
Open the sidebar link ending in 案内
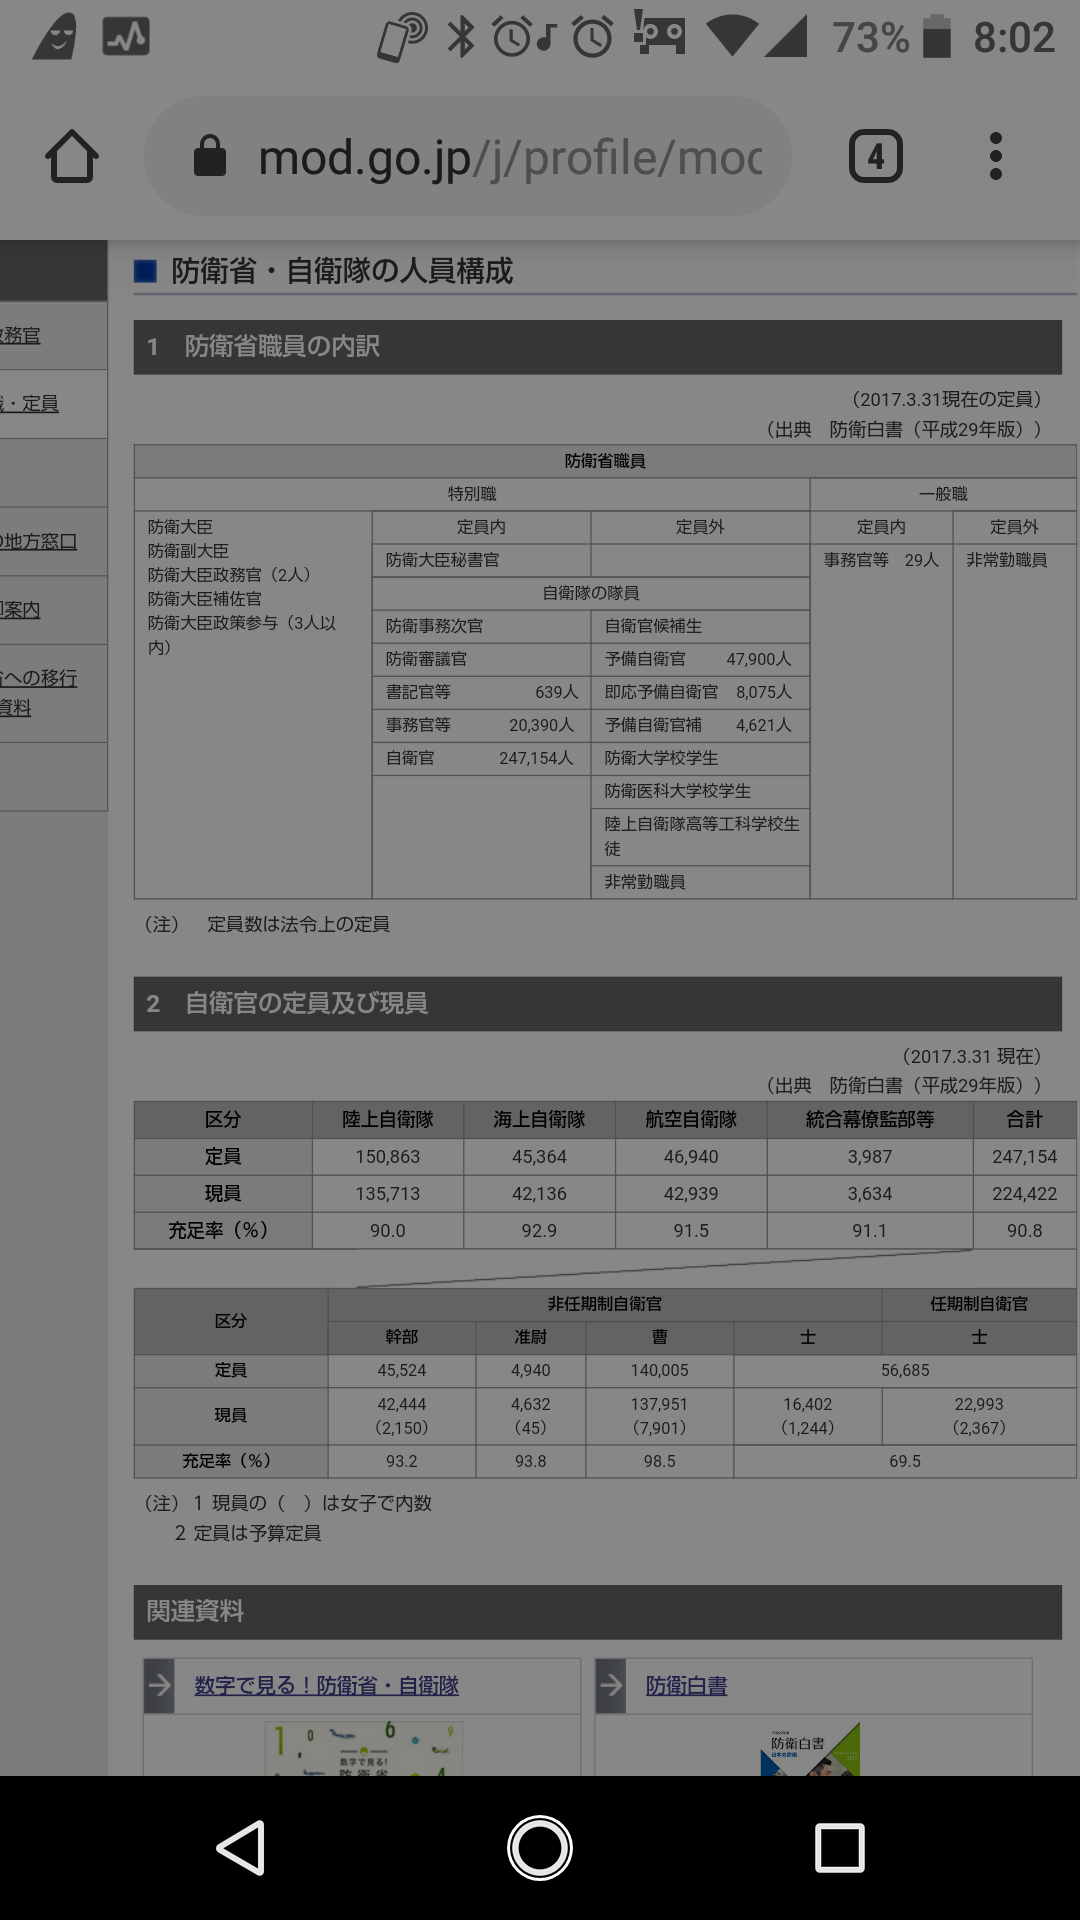click(20, 609)
